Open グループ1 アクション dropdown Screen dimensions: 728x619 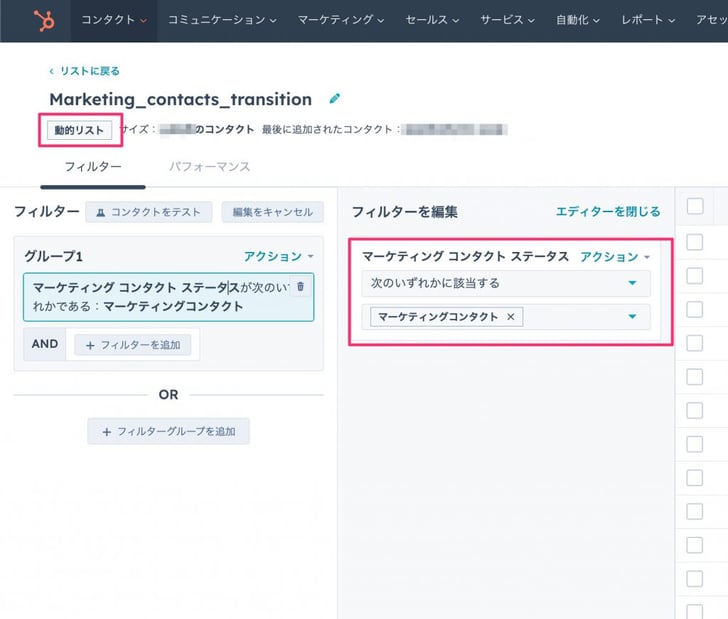(279, 256)
